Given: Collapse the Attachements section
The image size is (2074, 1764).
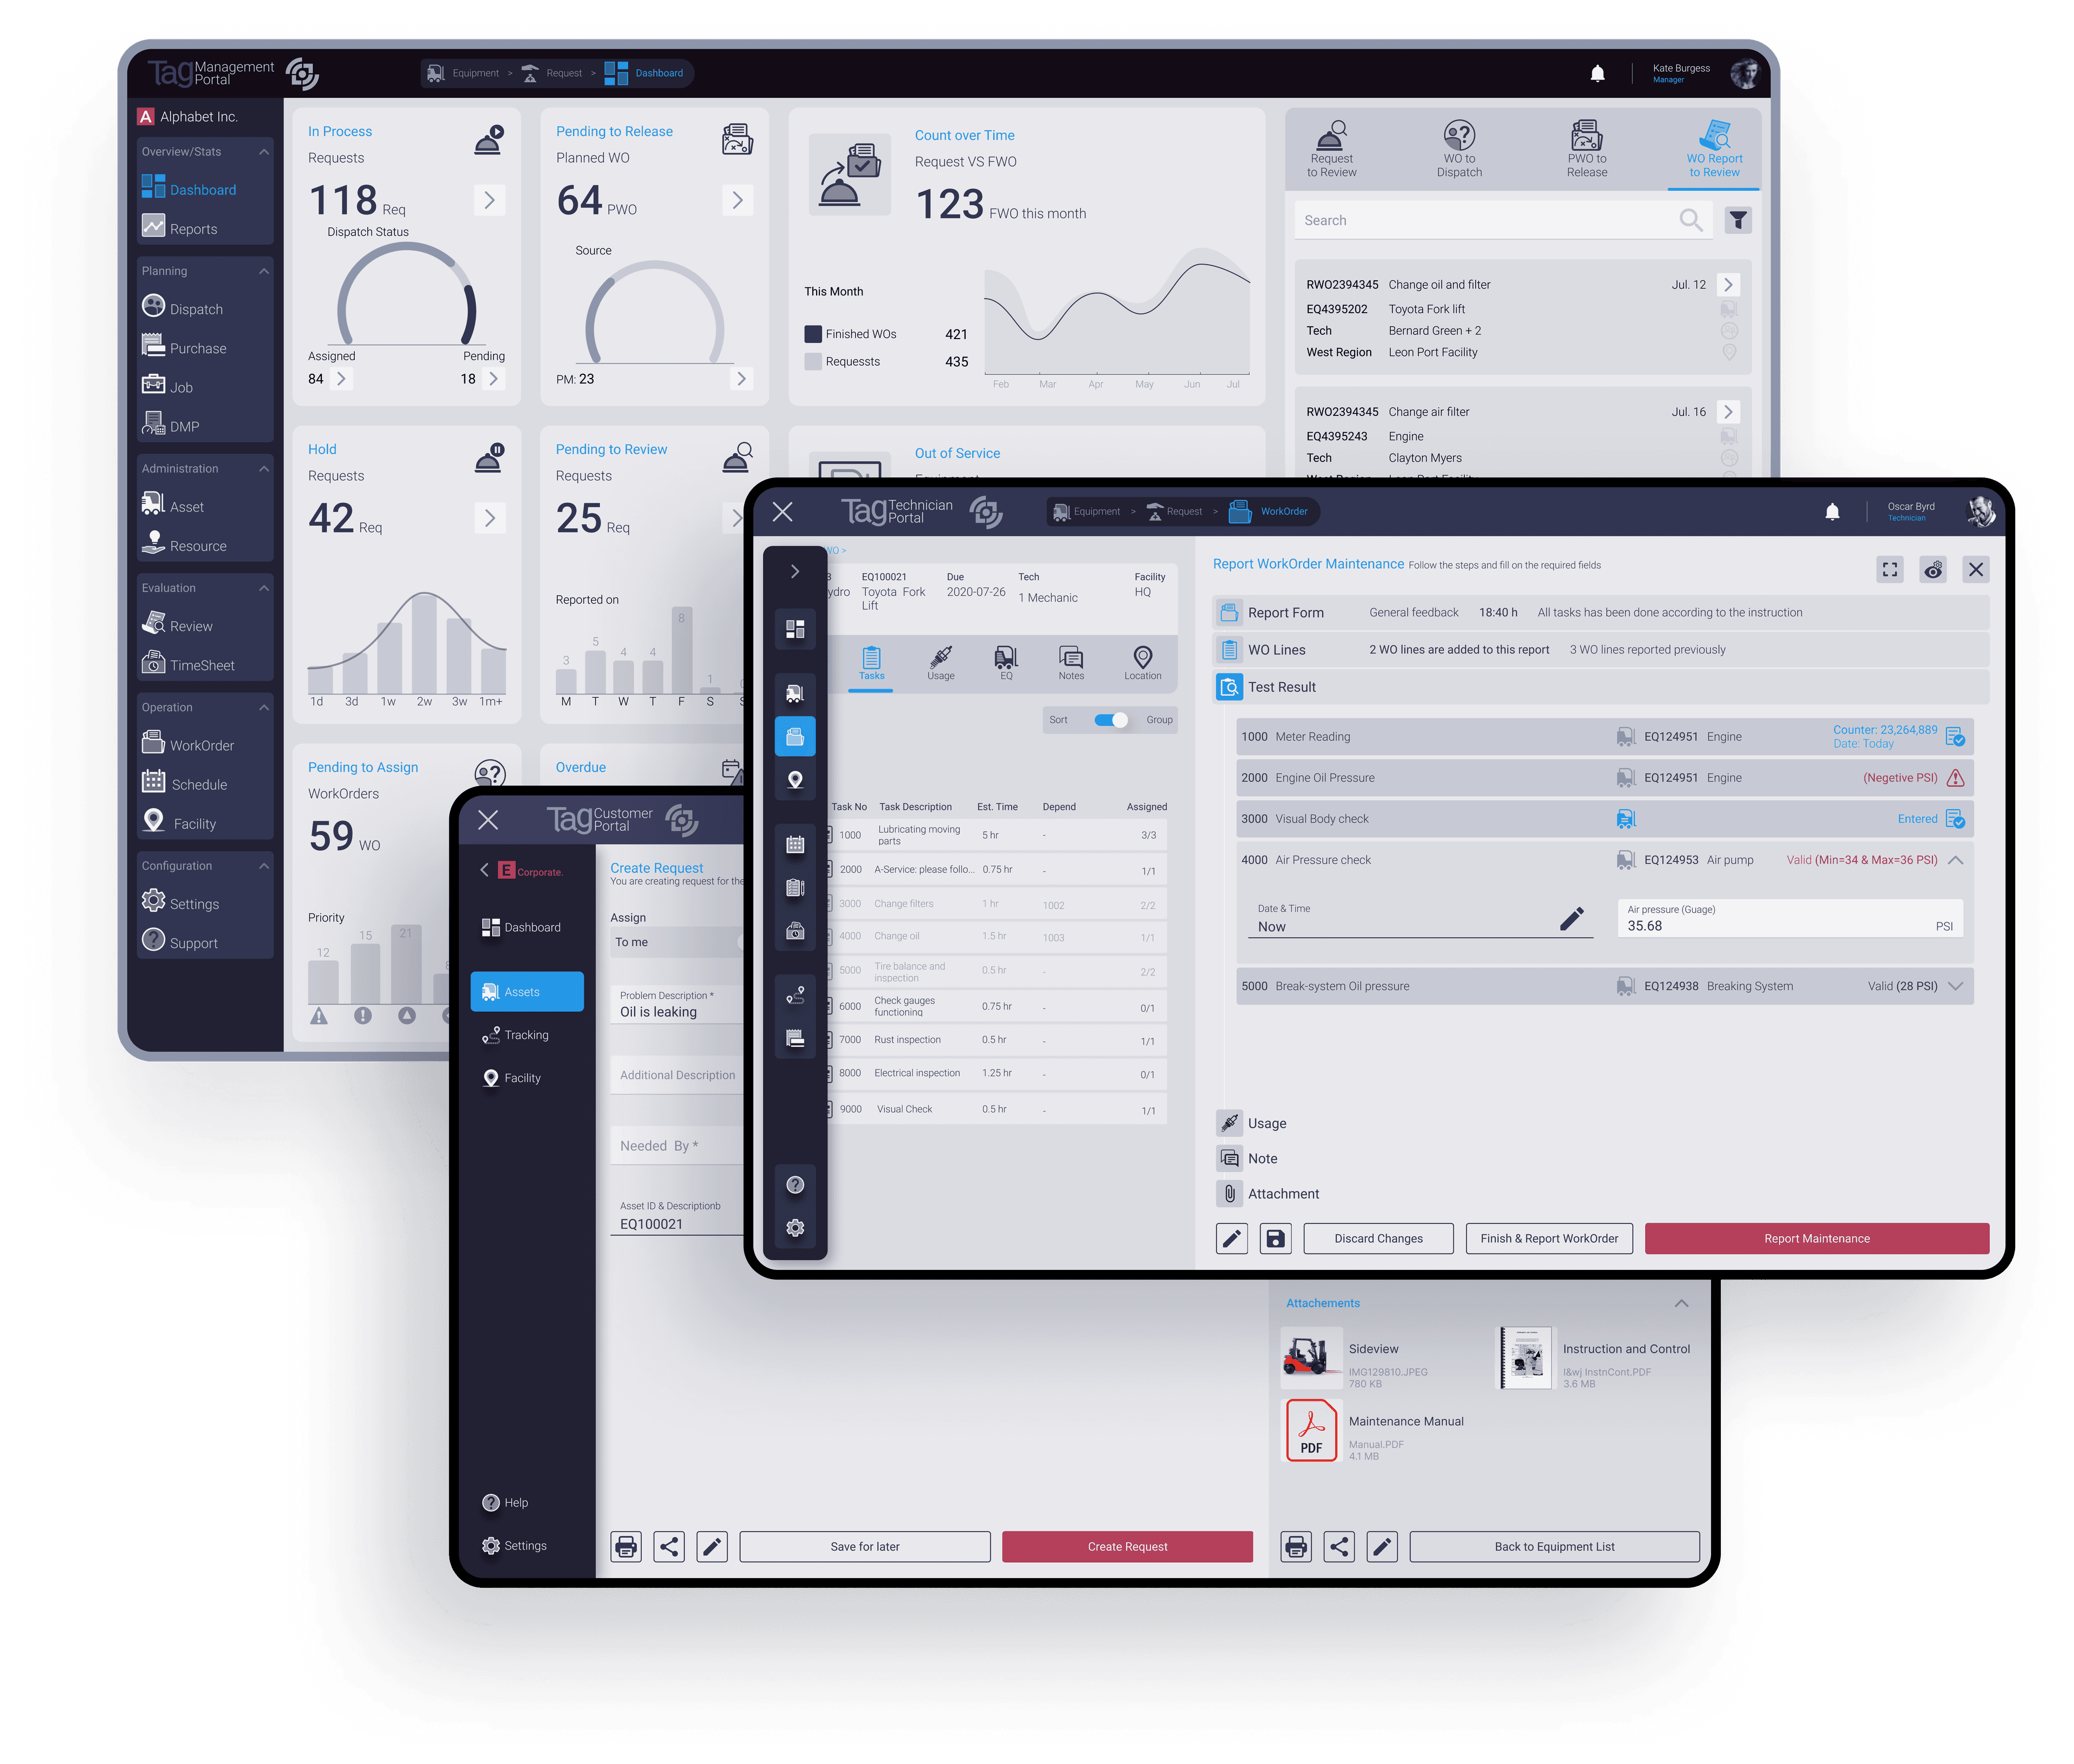Looking at the screenshot, I should tap(1681, 1303).
